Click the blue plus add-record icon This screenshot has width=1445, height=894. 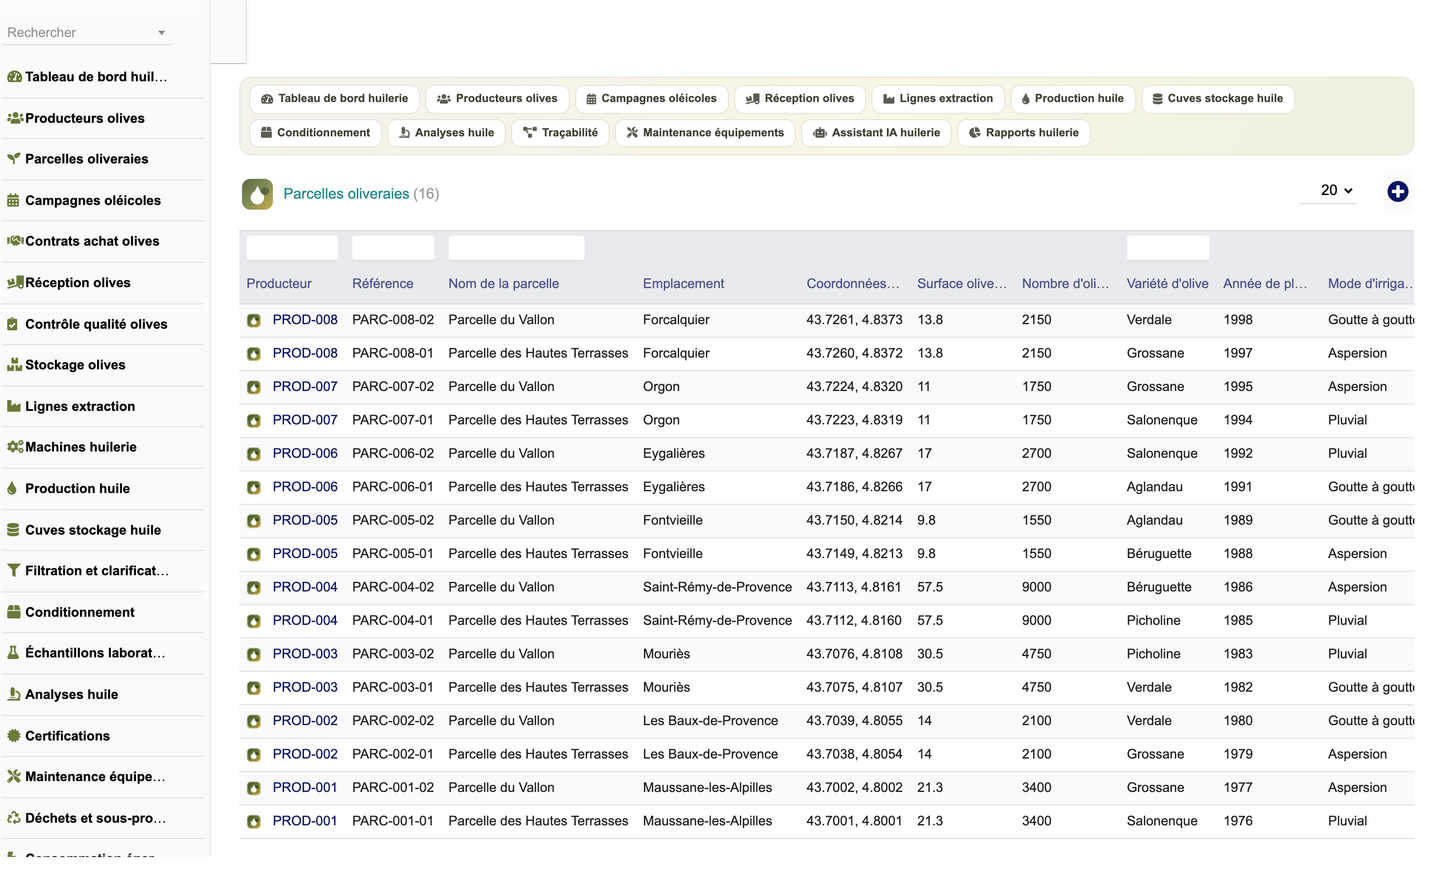coord(1397,191)
